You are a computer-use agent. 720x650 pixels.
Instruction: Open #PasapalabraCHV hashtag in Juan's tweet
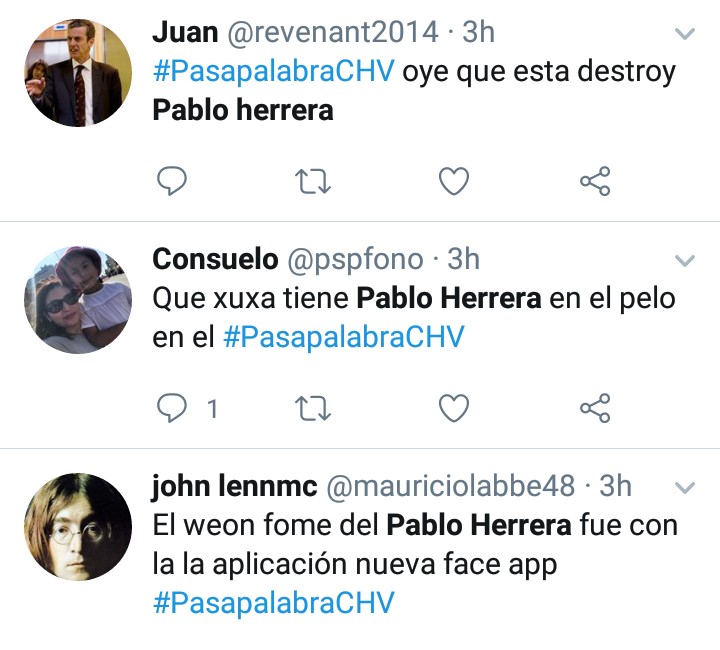click(x=274, y=71)
